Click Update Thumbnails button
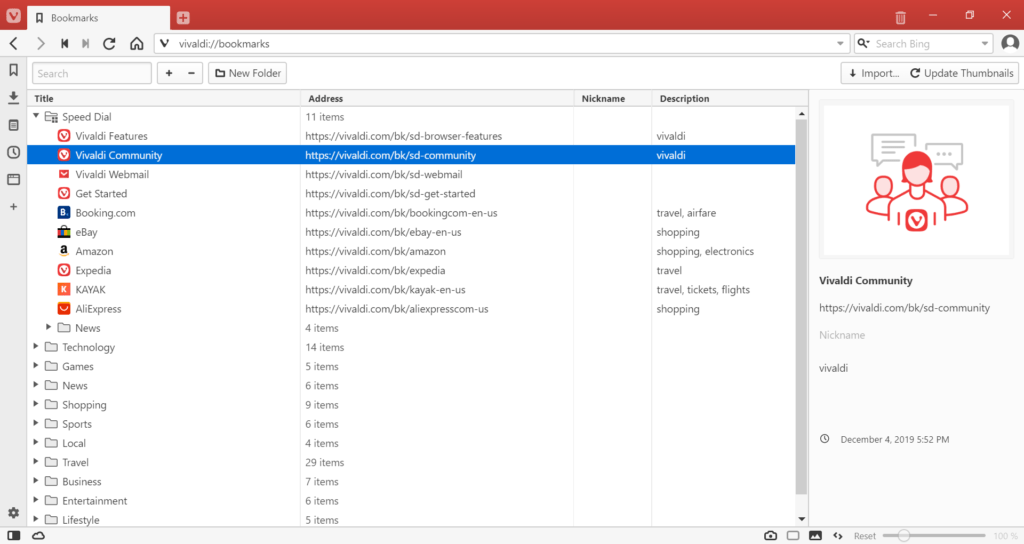The width and height of the screenshot is (1024, 544). [x=962, y=73]
